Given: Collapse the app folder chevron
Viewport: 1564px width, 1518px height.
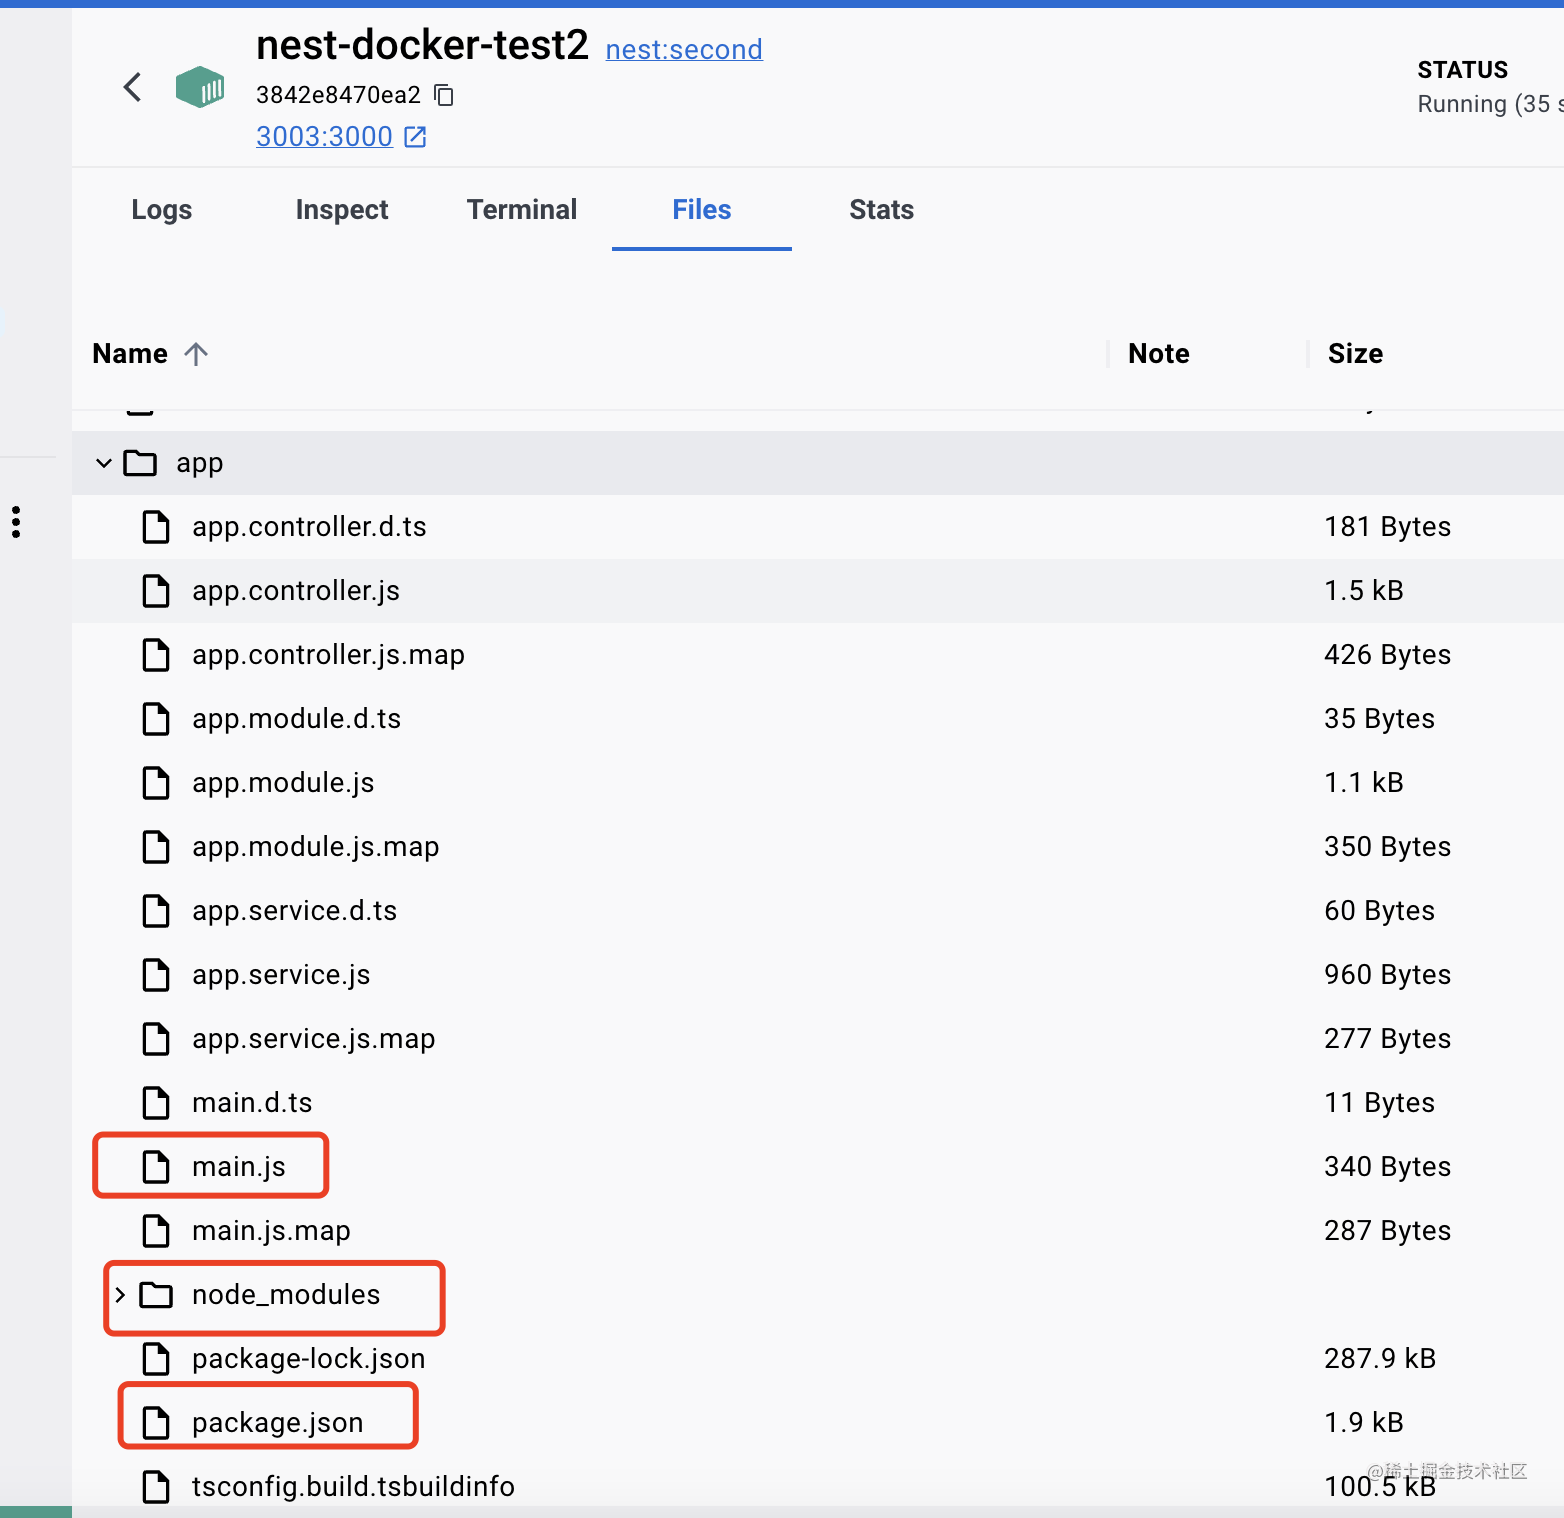Looking at the screenshot, I should coord(103,463).
